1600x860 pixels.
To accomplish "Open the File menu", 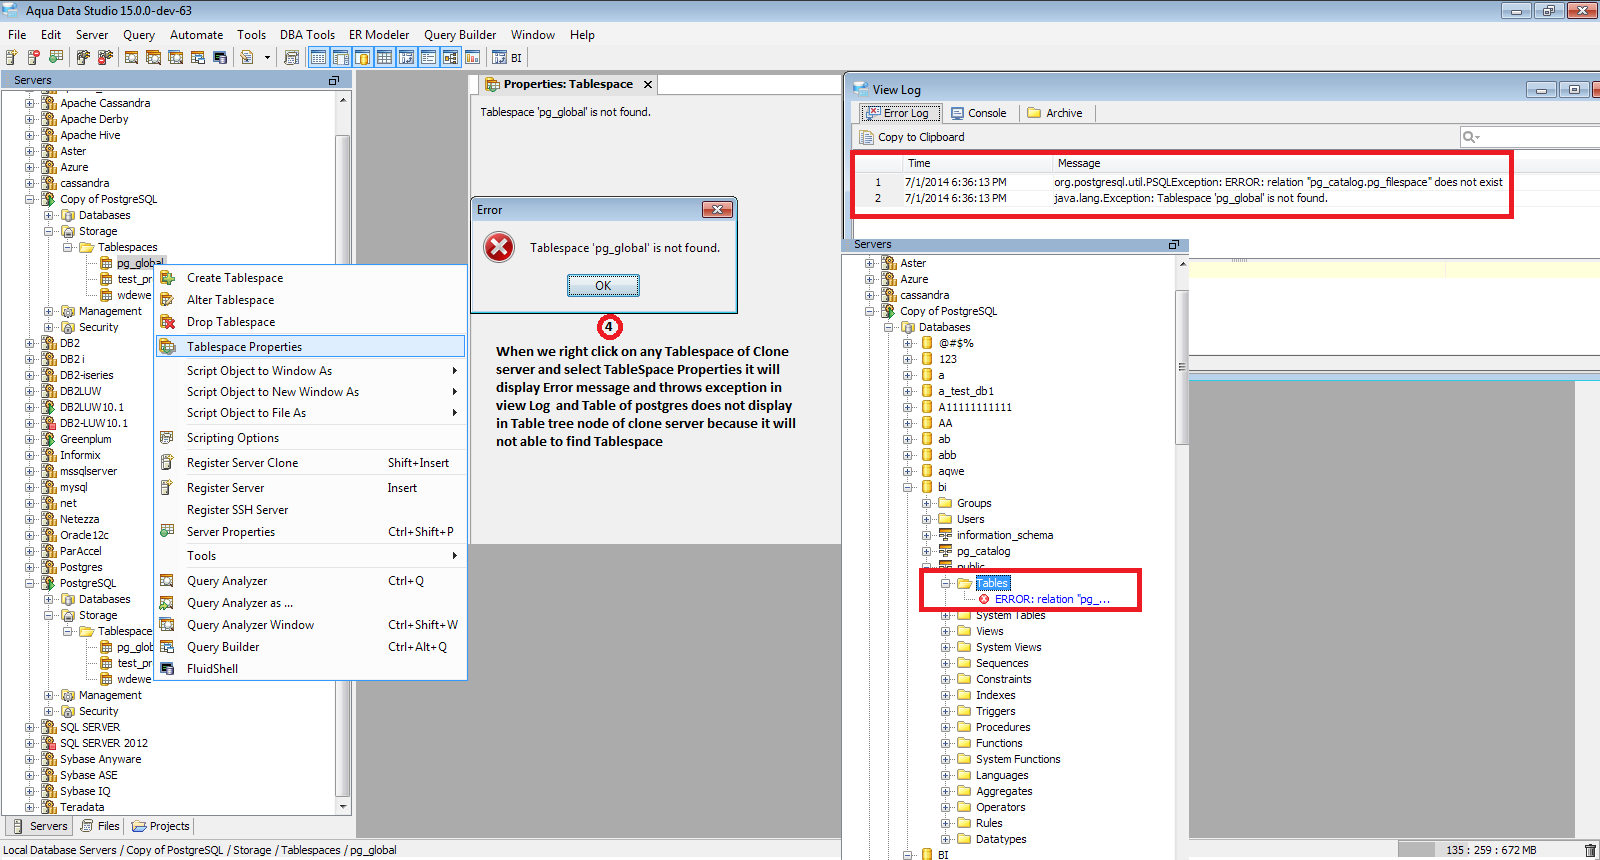I will pyautogui.click(x=17, y=35).
